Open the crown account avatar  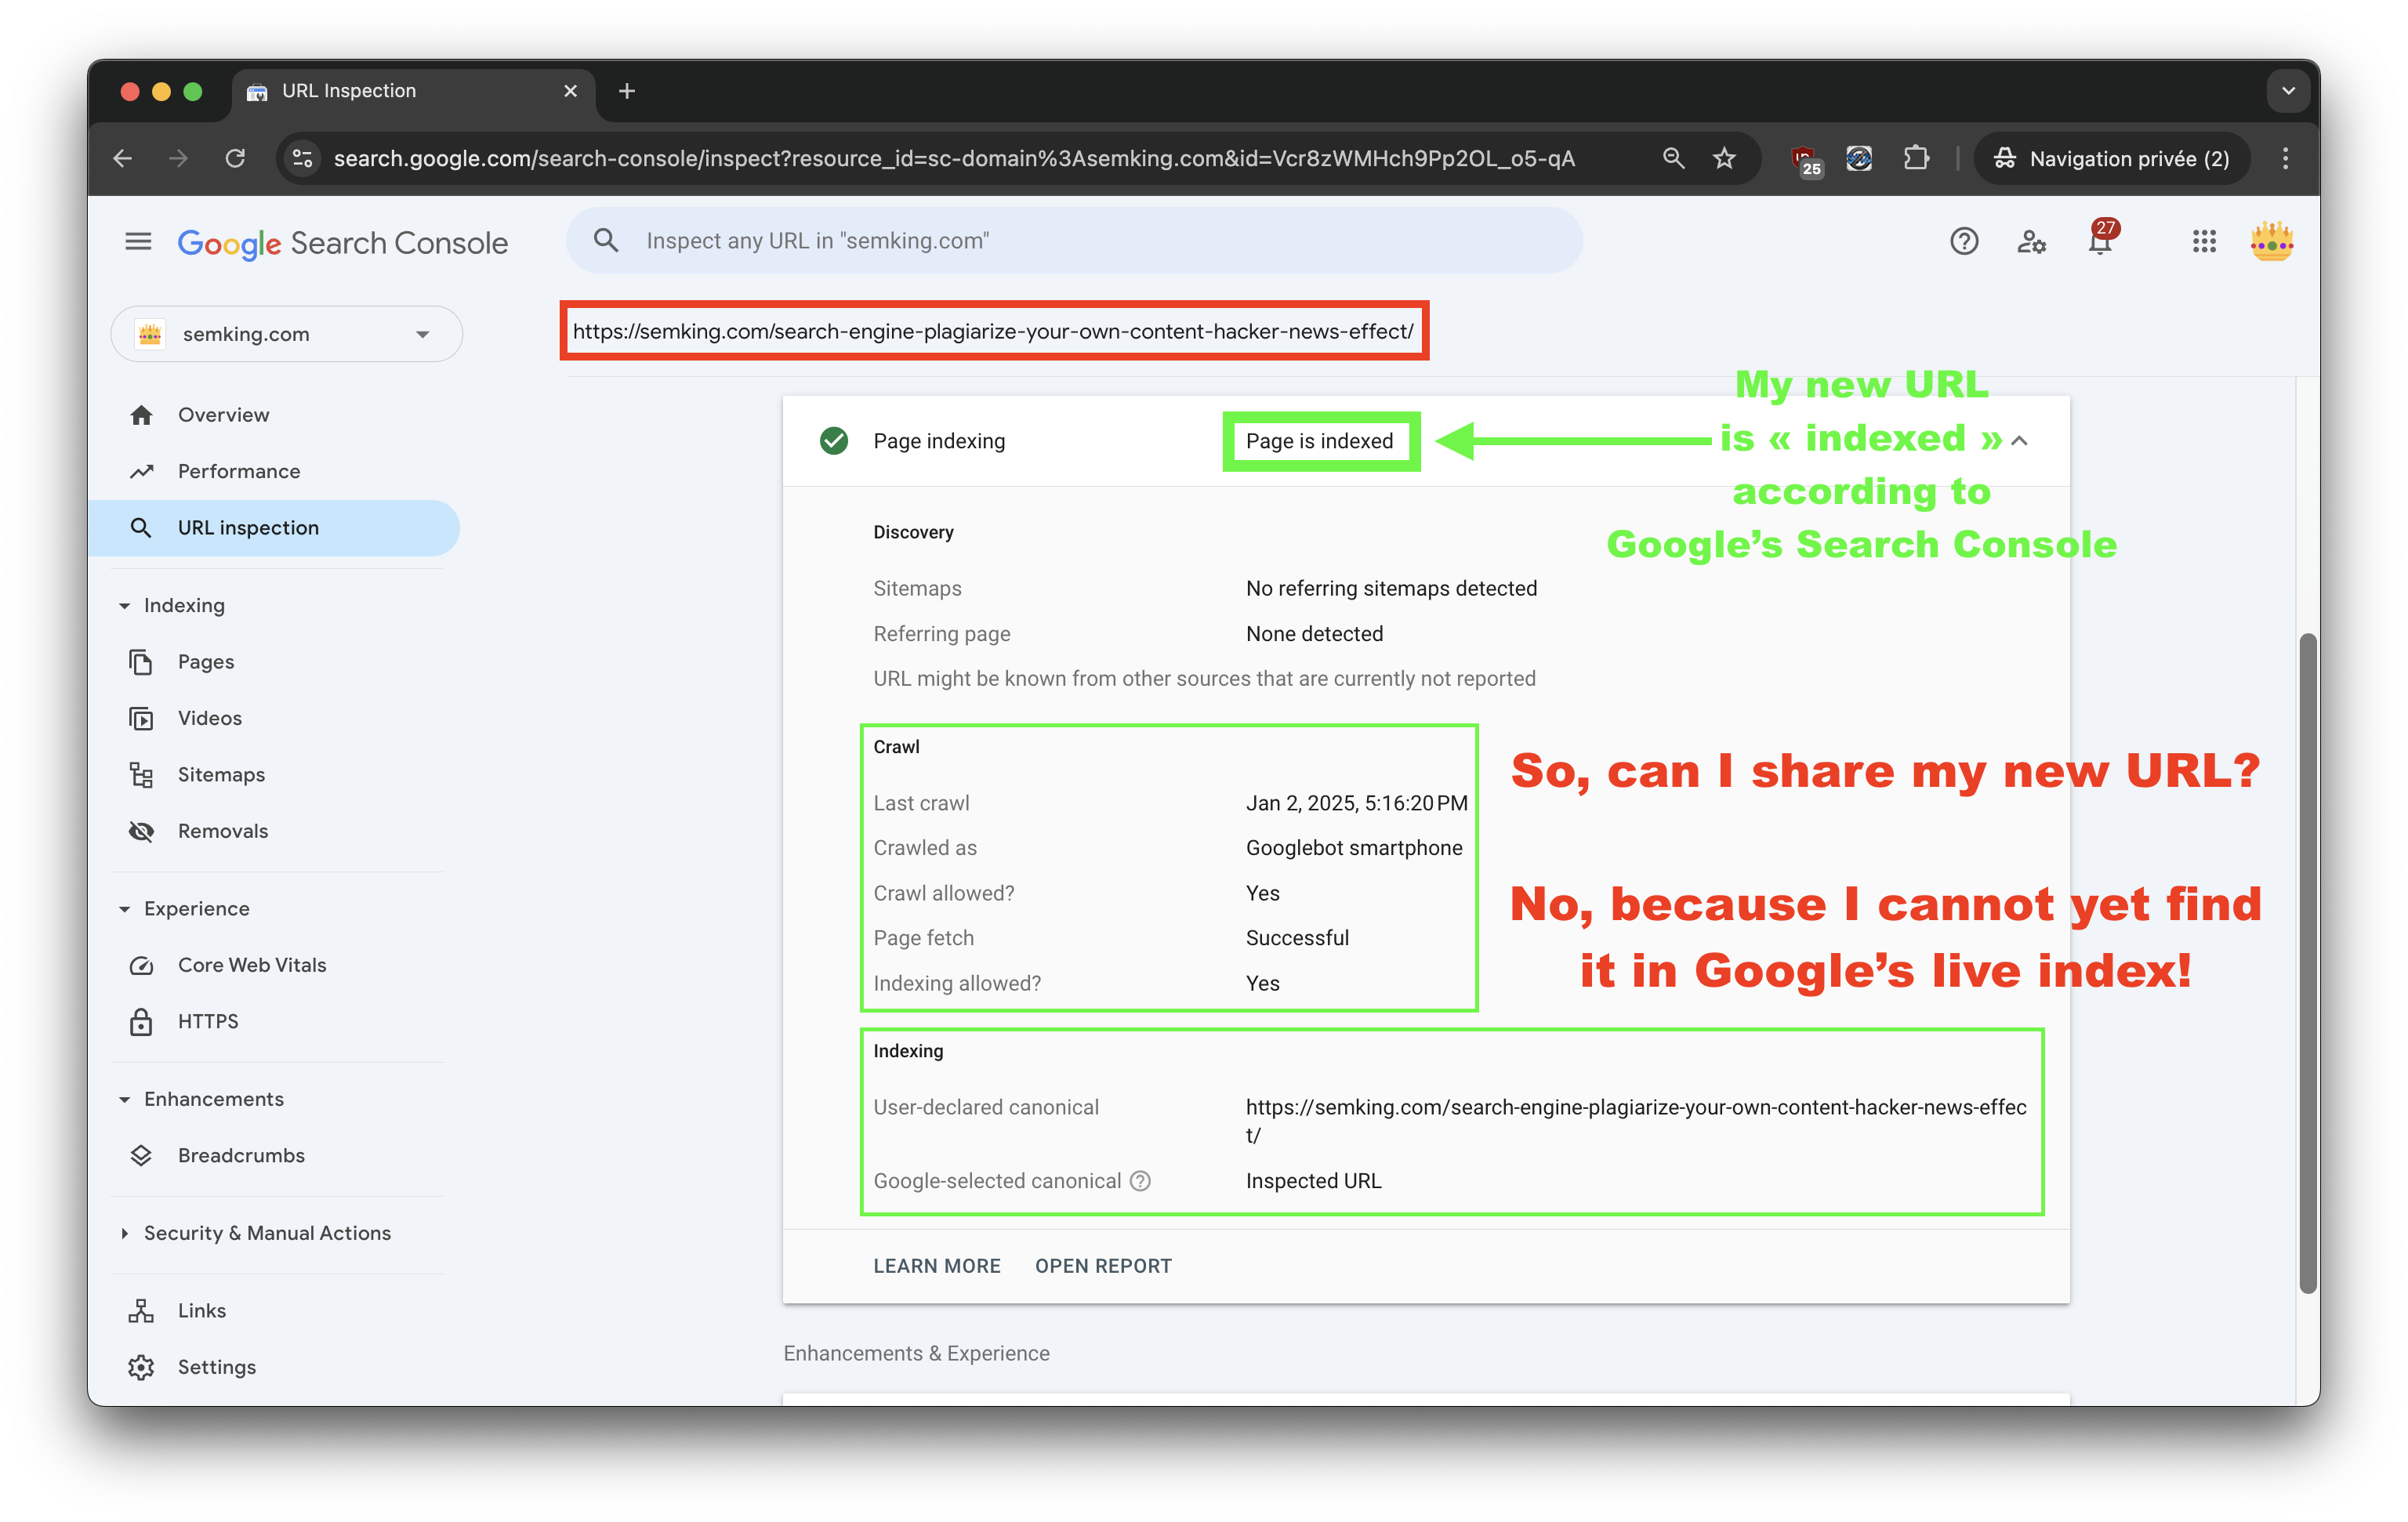coord(2271,242)
